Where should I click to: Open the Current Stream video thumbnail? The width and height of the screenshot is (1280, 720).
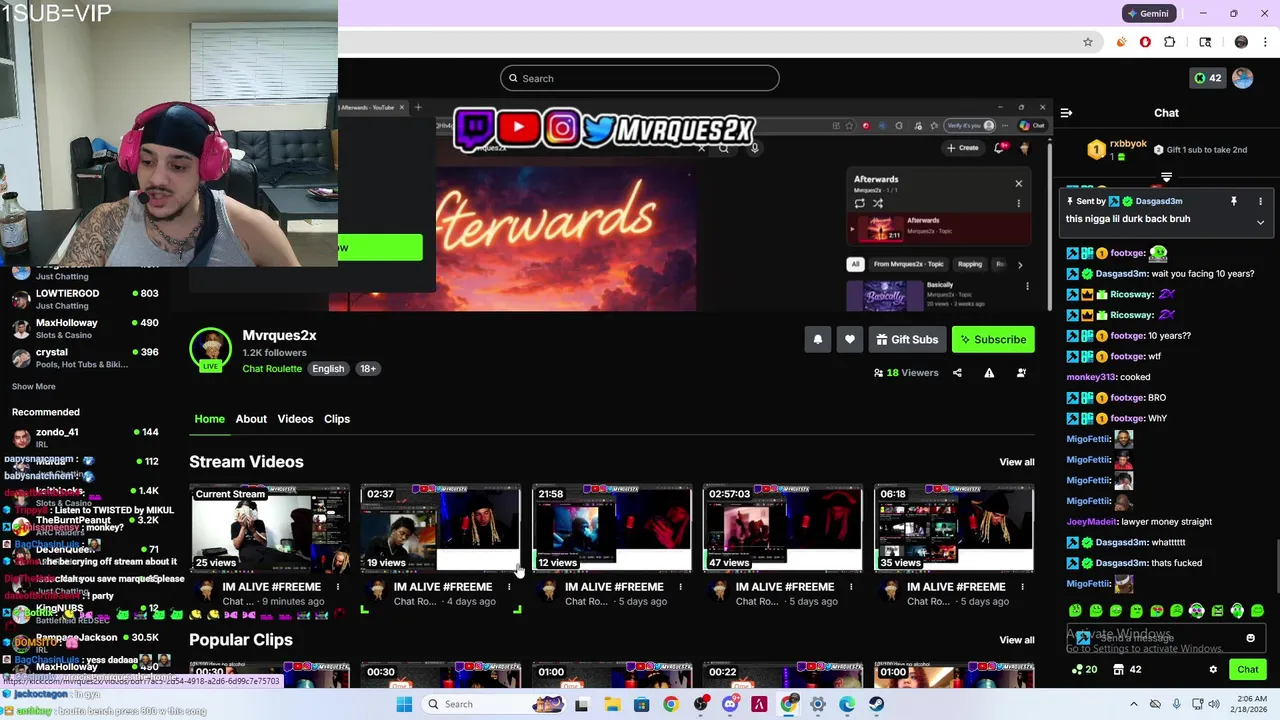point(270,528)
